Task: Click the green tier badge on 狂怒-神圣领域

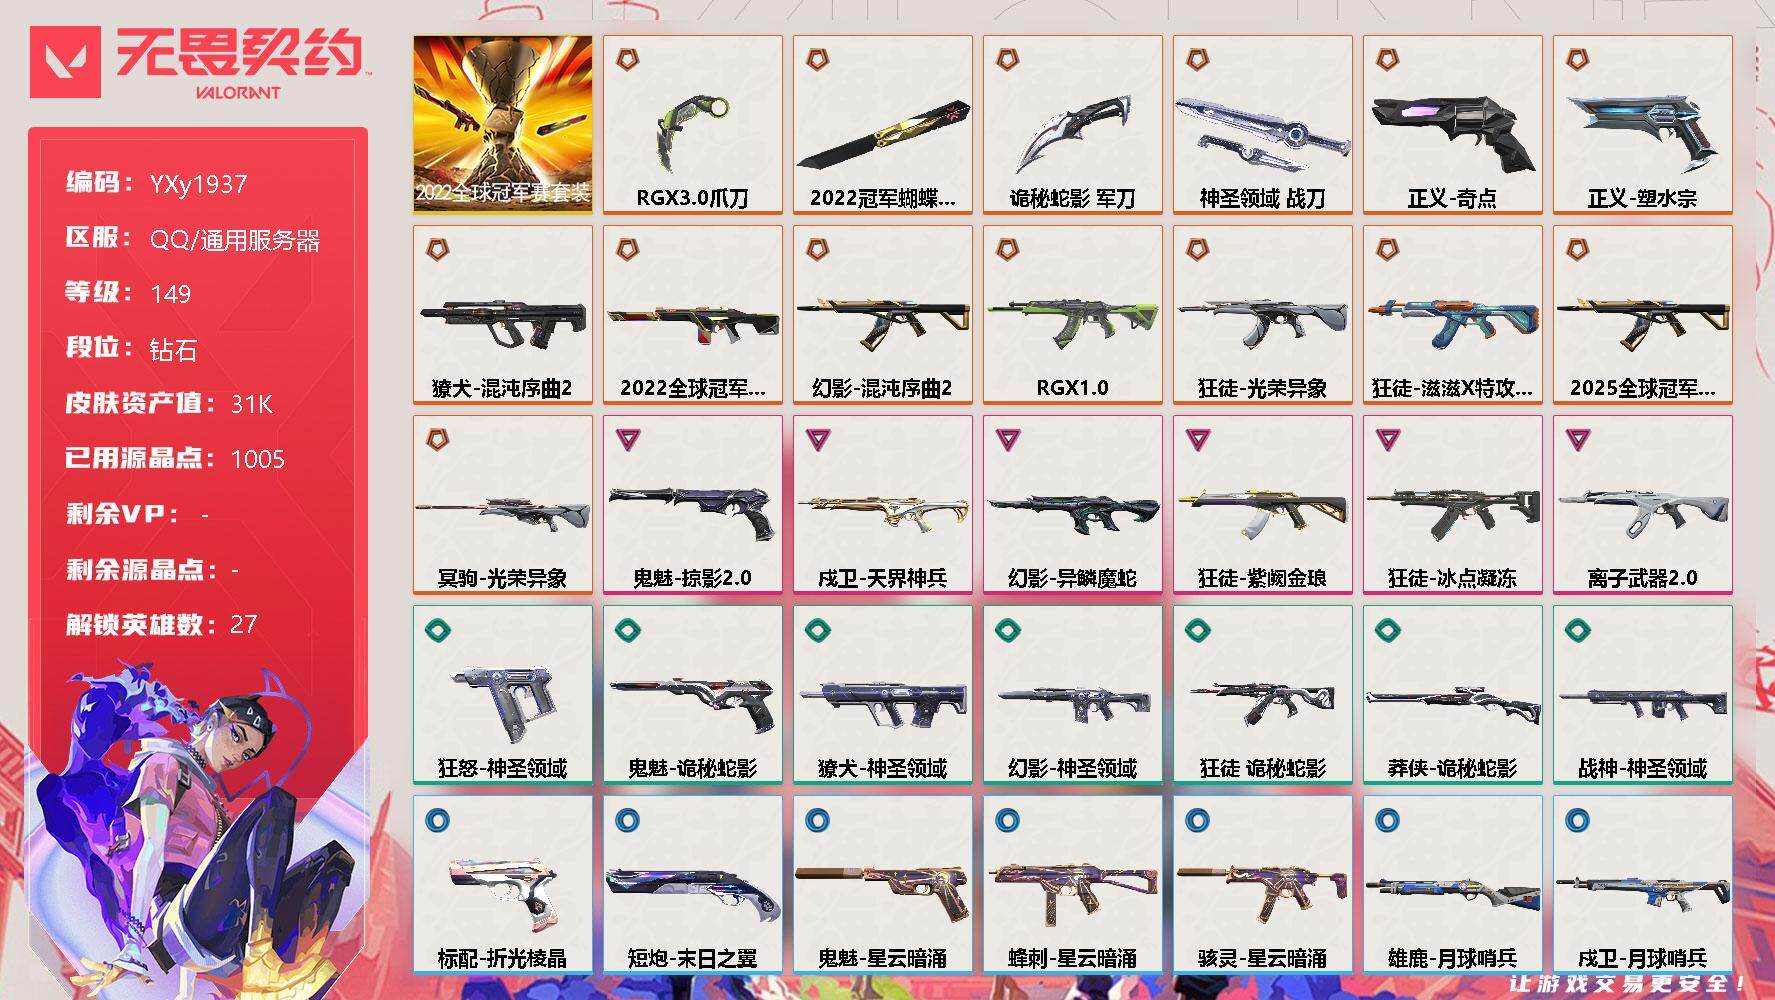Action: tap(438, 630)
